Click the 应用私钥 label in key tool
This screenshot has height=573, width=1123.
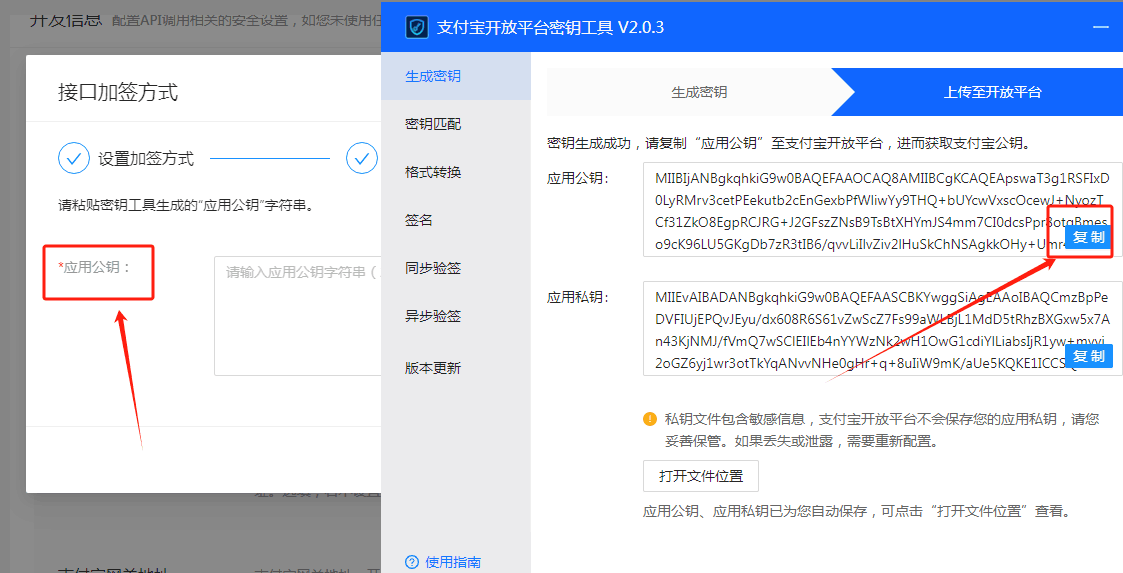pos(578,297)
